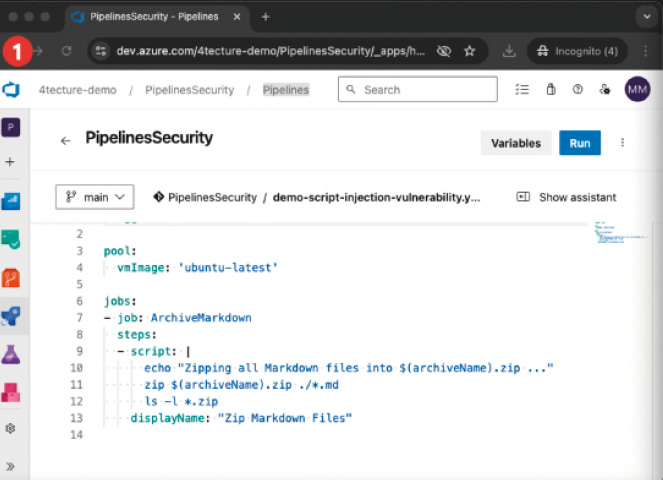Image resolution: width=663 pixels, height=480 pixels.
Task: Click the code minimap in the editor
Action: 620,233
